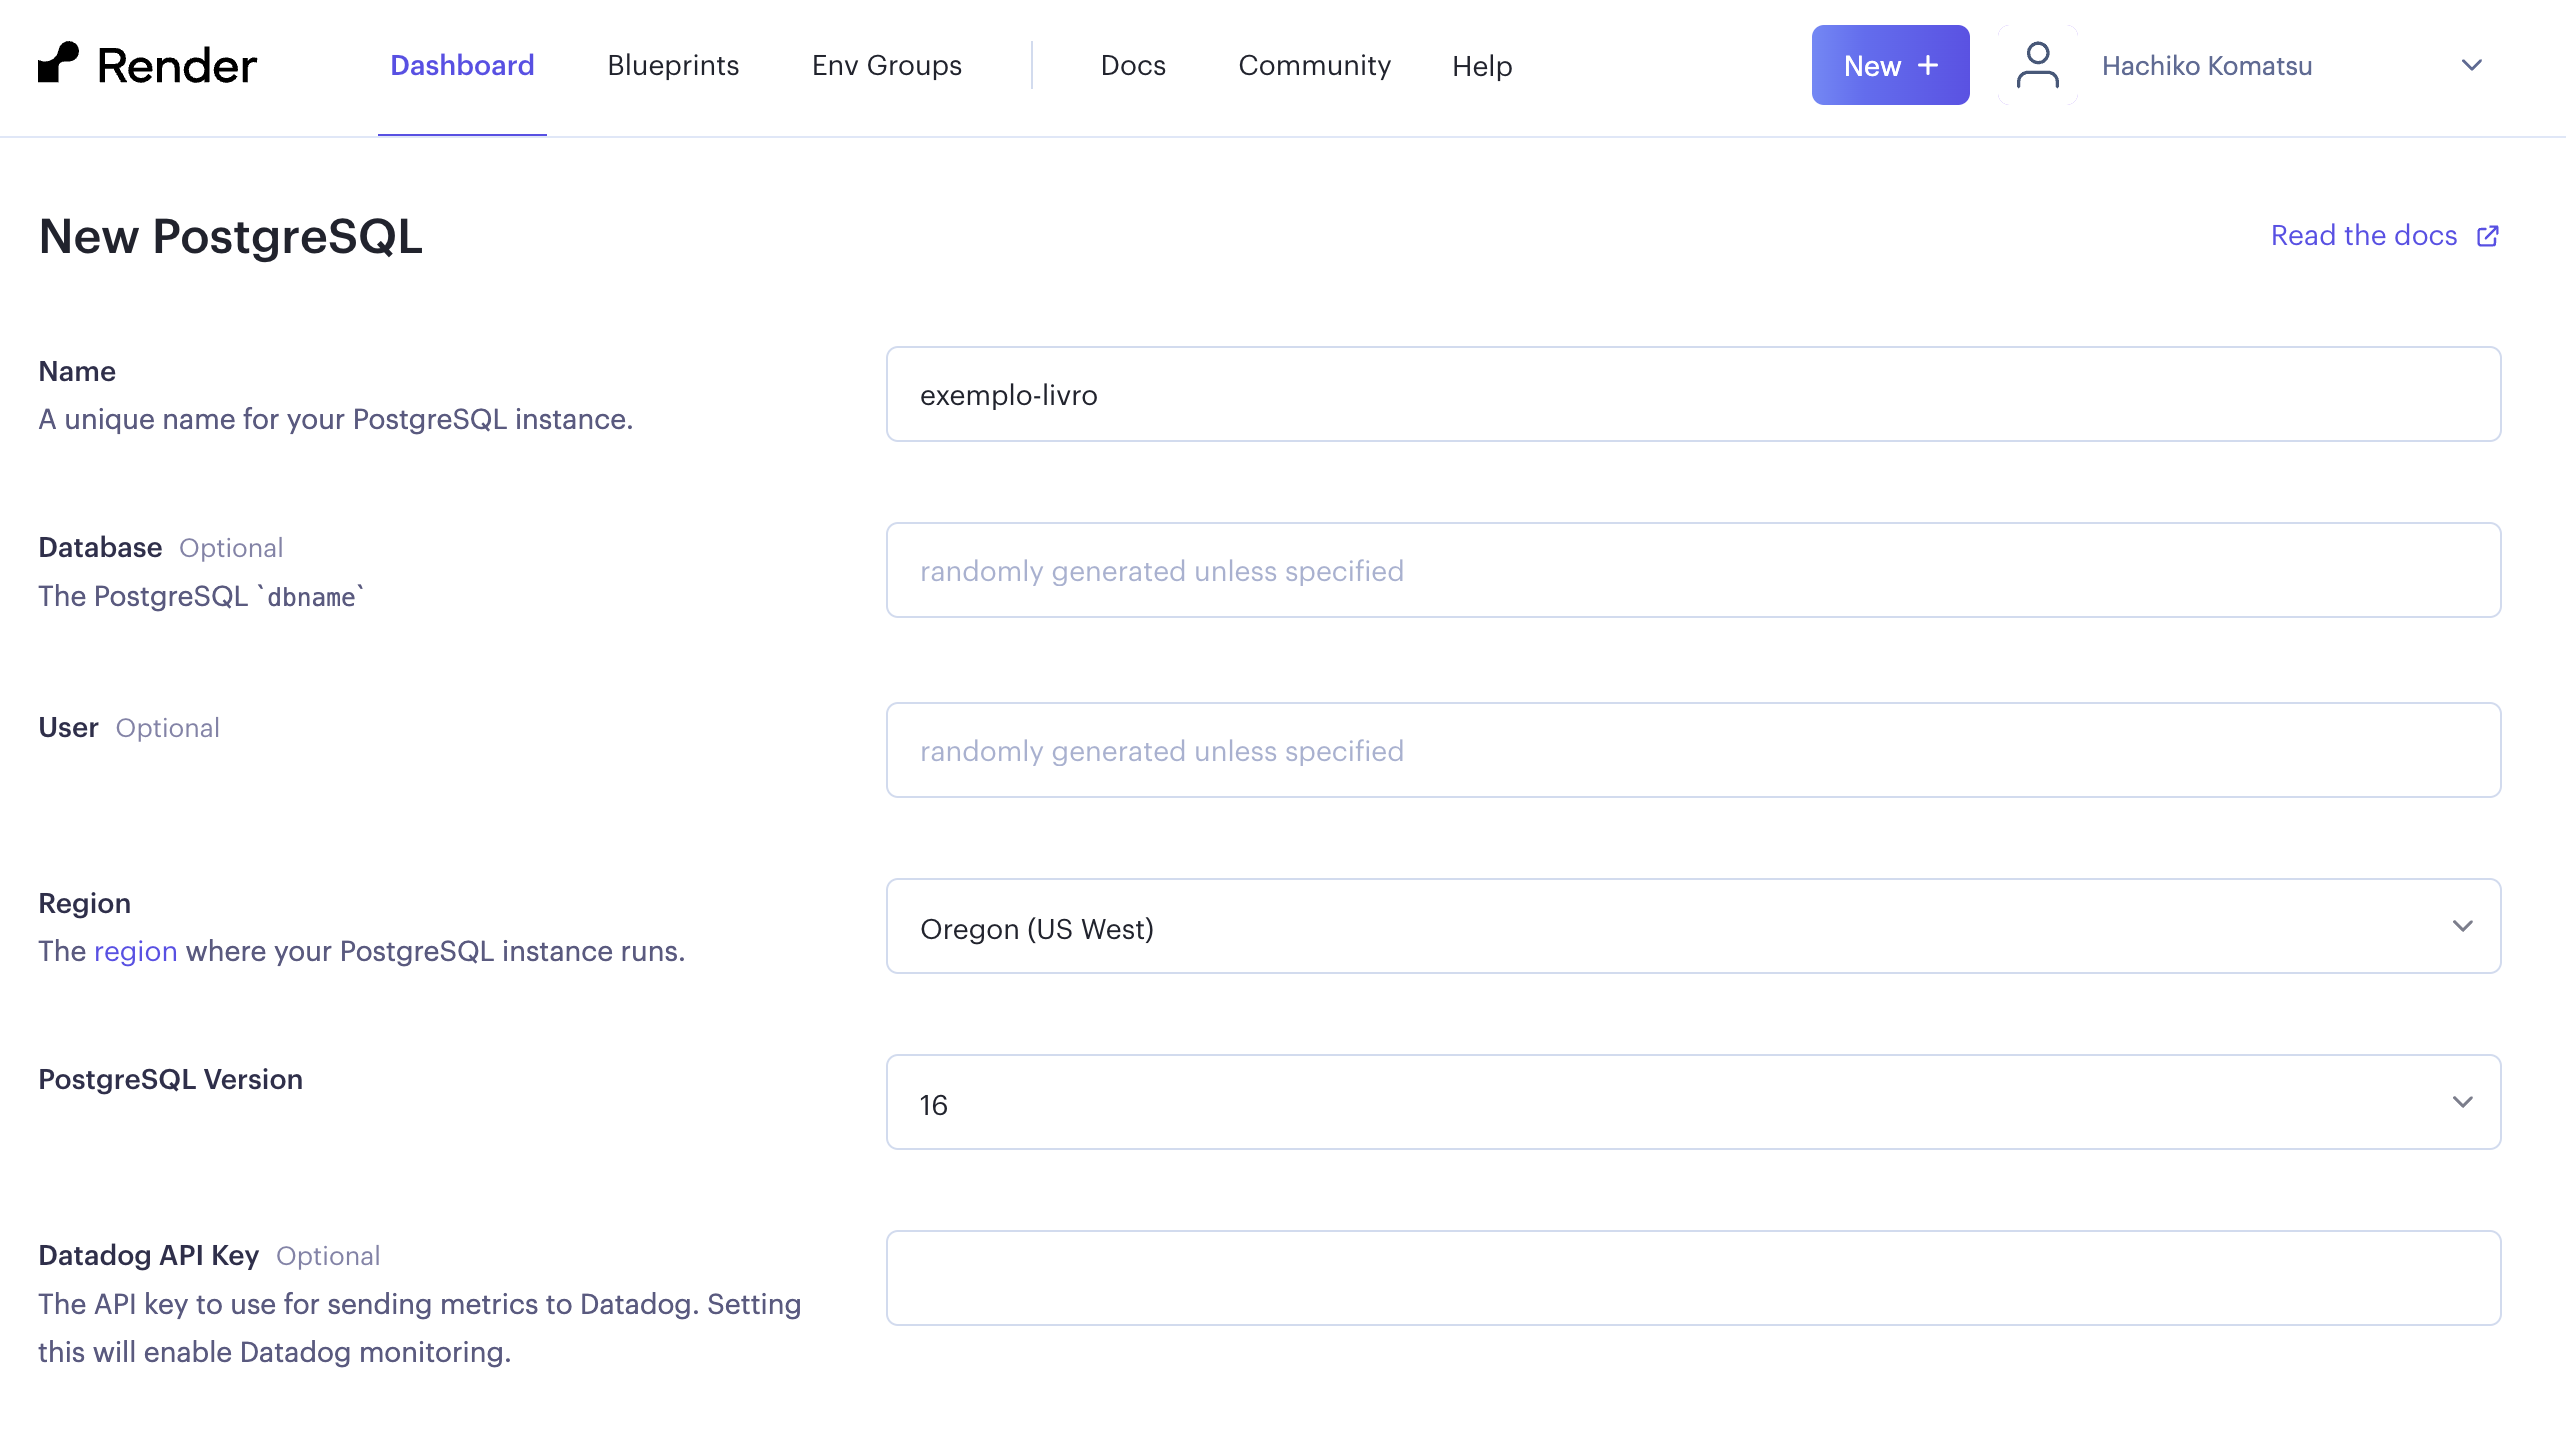
Task: Open the Help menu item
Action: pos(1482,66)
